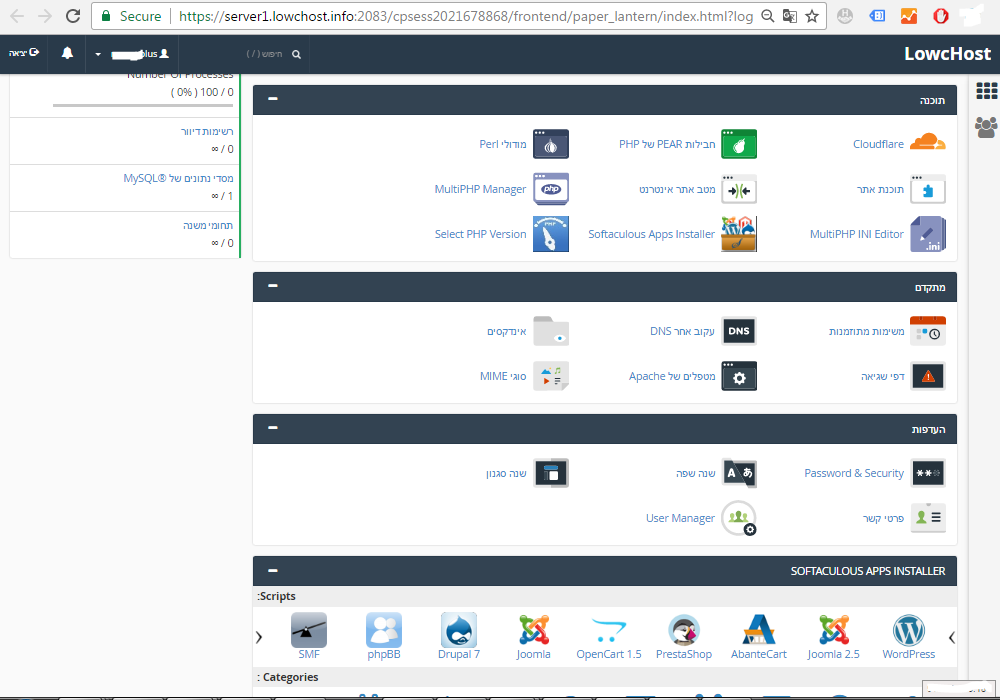Open the grid home sidebar item

[986, 91]
